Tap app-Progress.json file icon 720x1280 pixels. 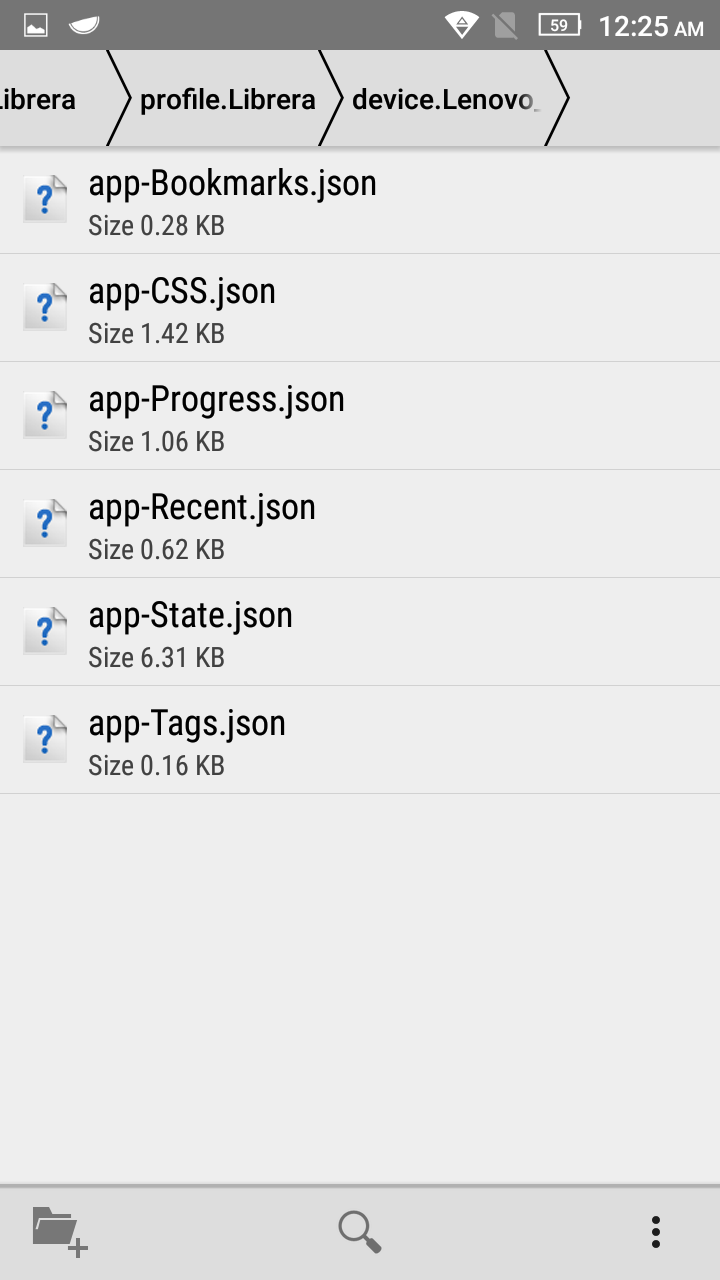tap(45, 415)
